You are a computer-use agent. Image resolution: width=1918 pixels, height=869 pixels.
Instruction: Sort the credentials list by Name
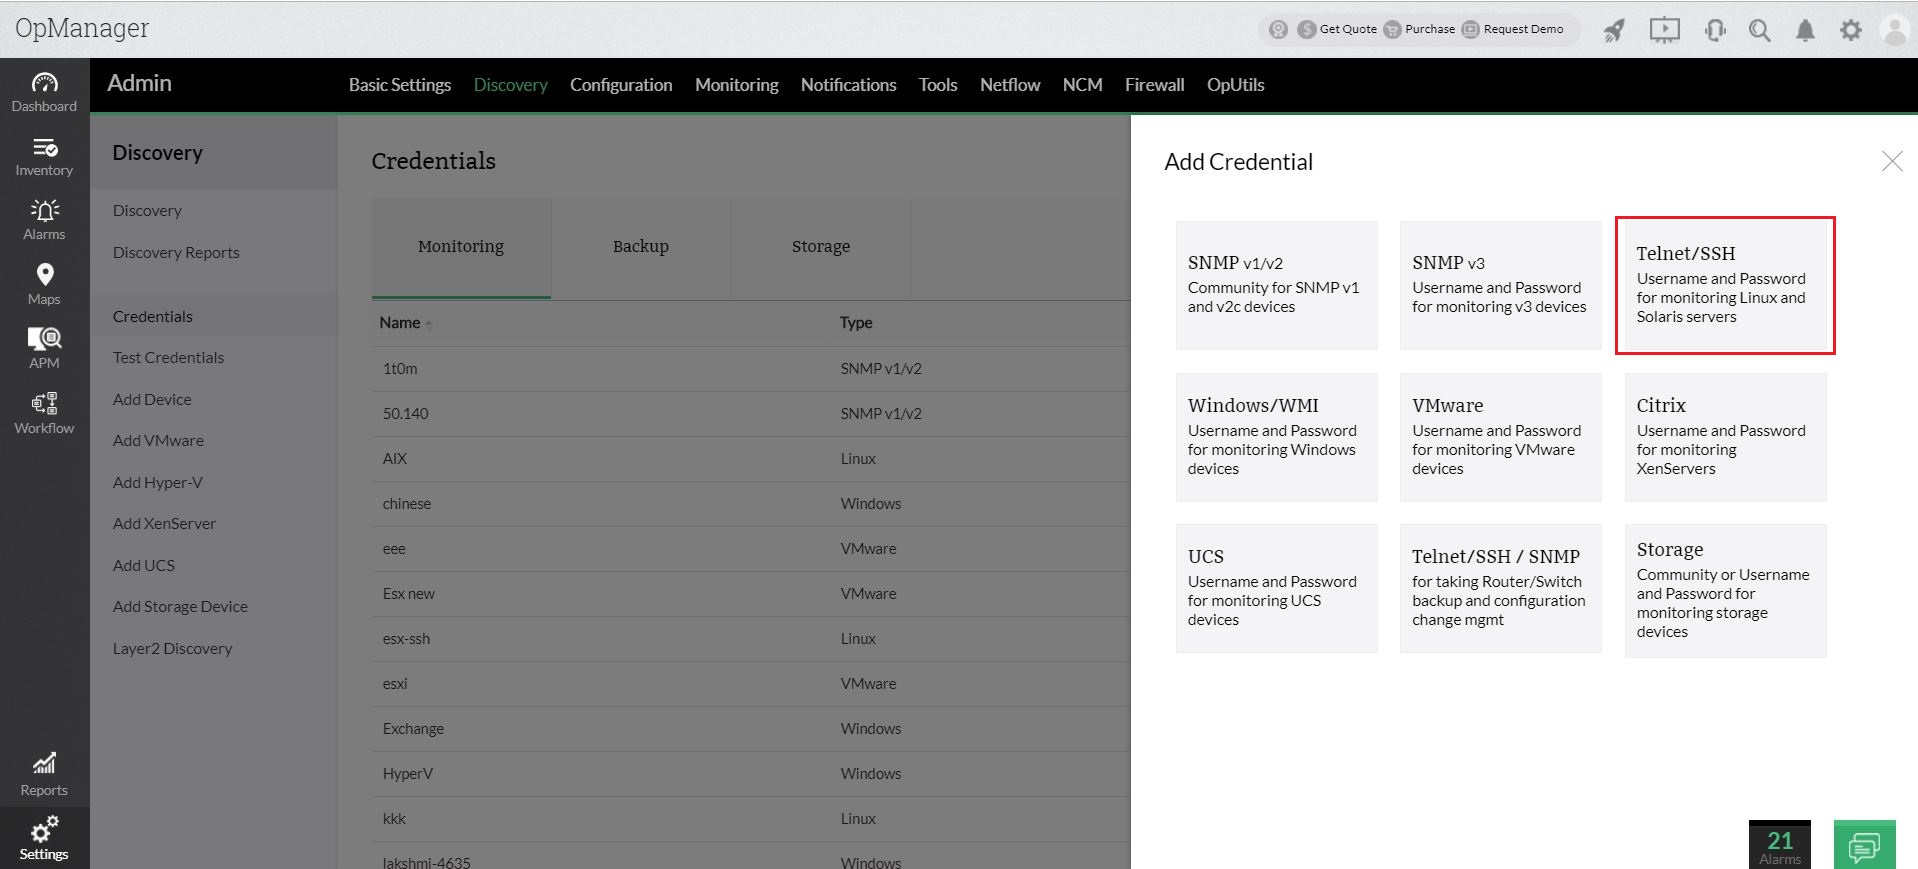pyautogui.click(x=400, y=323)
